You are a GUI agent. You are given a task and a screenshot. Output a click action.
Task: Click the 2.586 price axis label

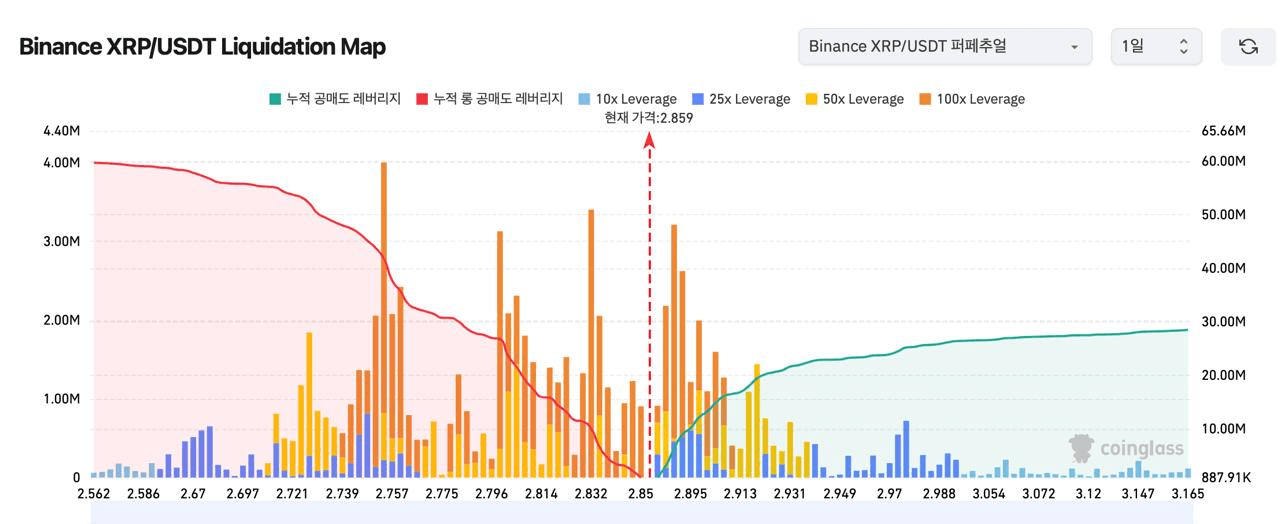click(143, 493)
